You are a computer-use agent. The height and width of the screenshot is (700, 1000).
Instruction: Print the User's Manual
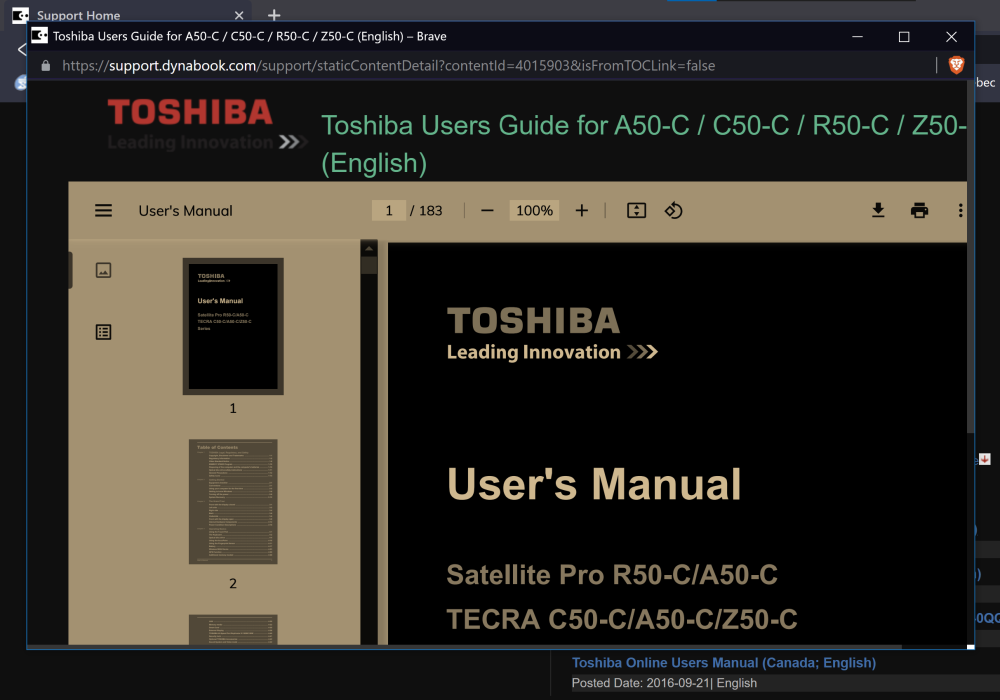pyautogui.click(x=919, y=210)
